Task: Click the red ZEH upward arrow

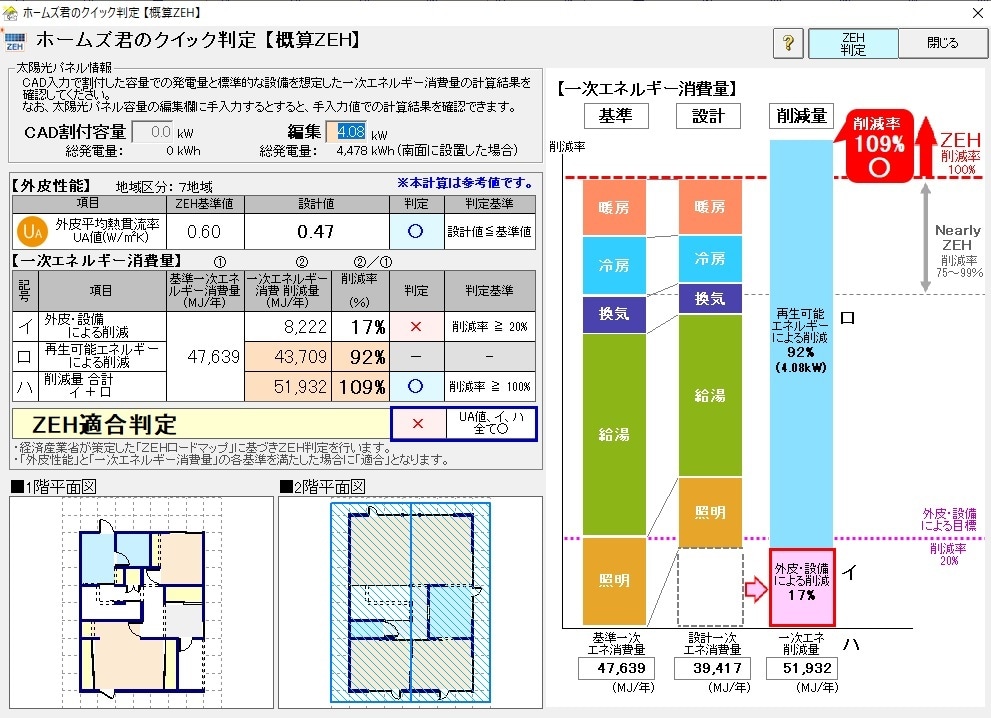Action: coord(926,147)
